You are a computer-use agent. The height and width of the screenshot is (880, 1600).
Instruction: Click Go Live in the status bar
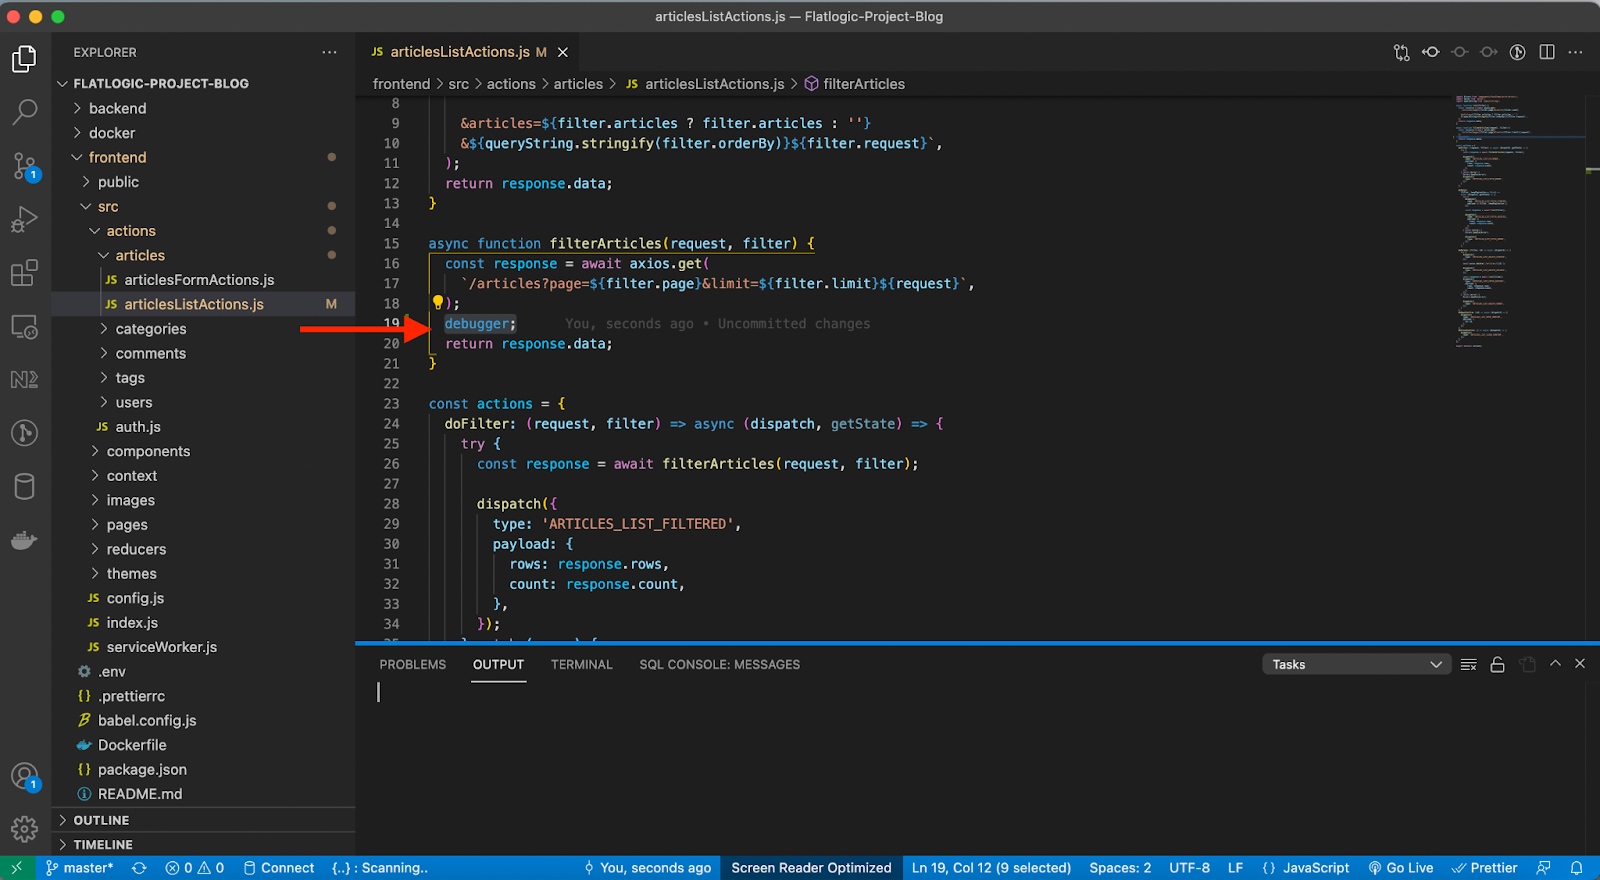point(1401,868)
